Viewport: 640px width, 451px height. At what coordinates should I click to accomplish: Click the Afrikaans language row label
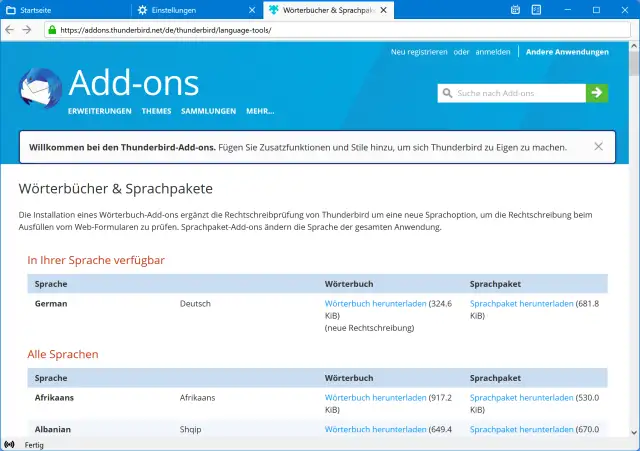pyautogui.click(x=54, y=398)
